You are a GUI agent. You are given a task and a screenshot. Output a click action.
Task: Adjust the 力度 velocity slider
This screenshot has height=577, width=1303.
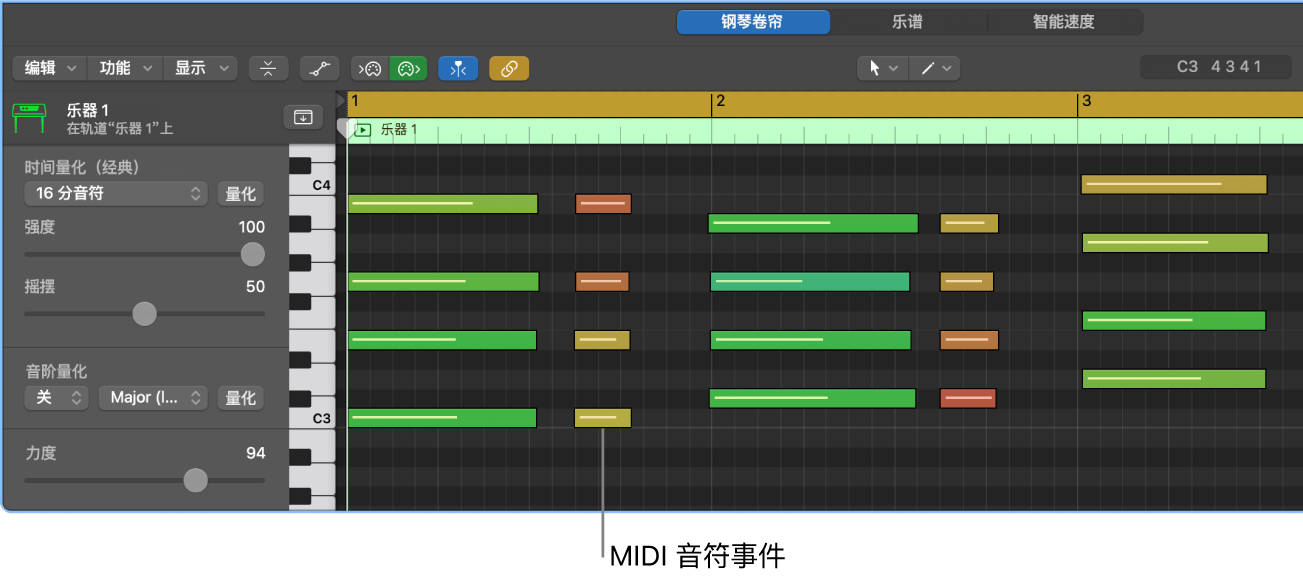[195, 481]
